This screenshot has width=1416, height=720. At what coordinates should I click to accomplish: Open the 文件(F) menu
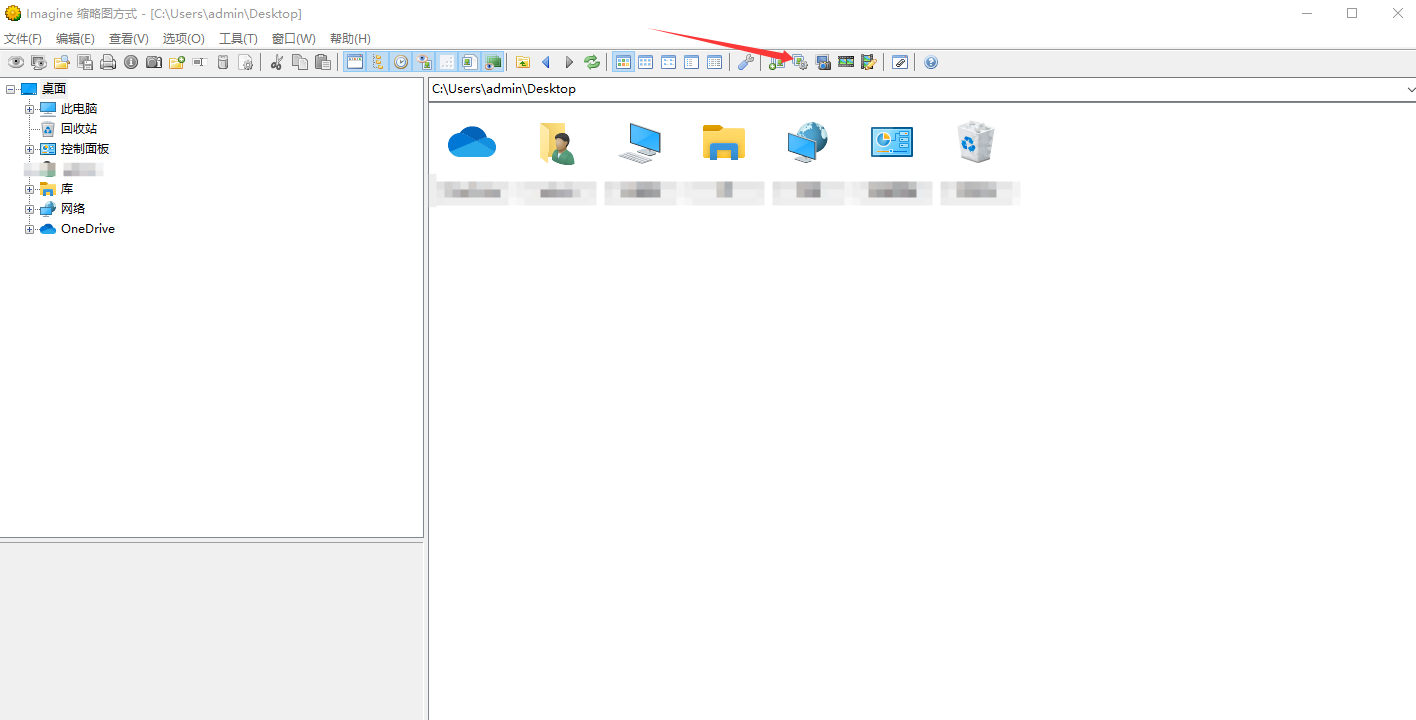[x=23, y=38]
